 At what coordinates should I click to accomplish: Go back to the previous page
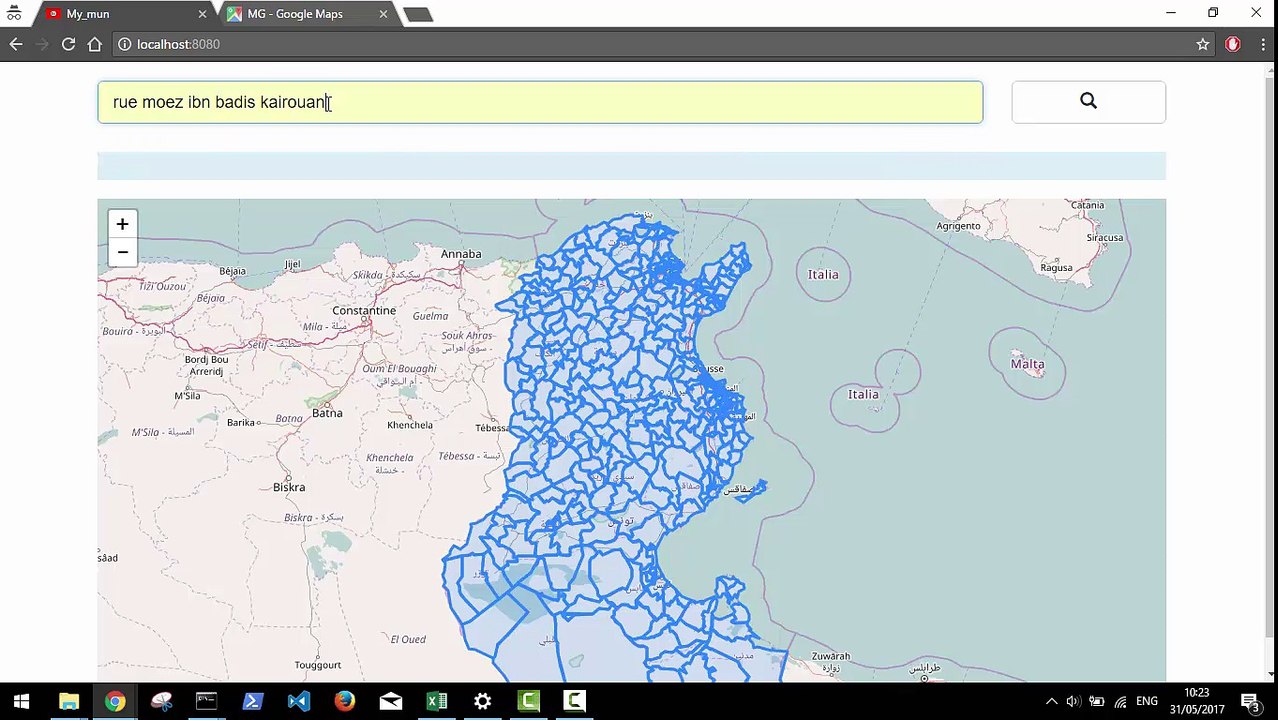coord(16,44)
